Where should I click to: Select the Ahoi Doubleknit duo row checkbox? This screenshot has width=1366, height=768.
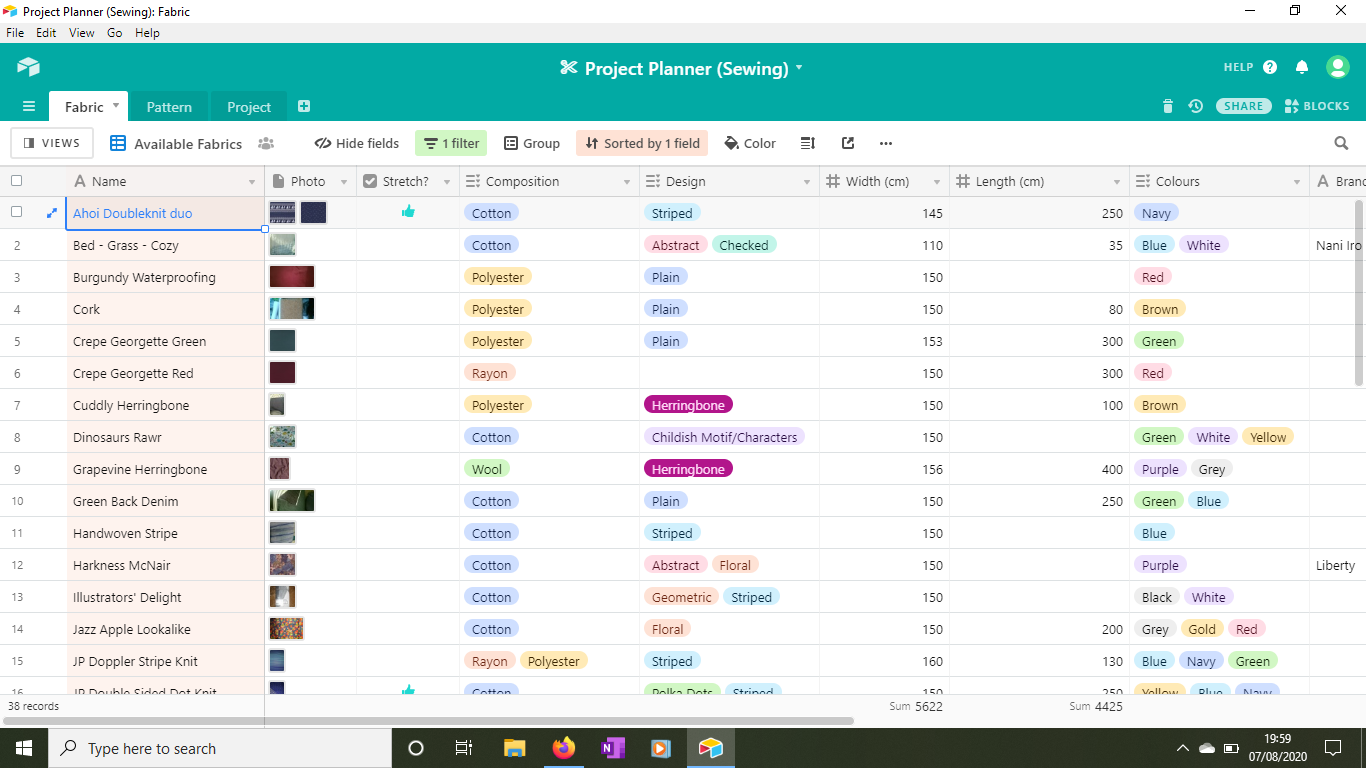(x=16, y=212)
